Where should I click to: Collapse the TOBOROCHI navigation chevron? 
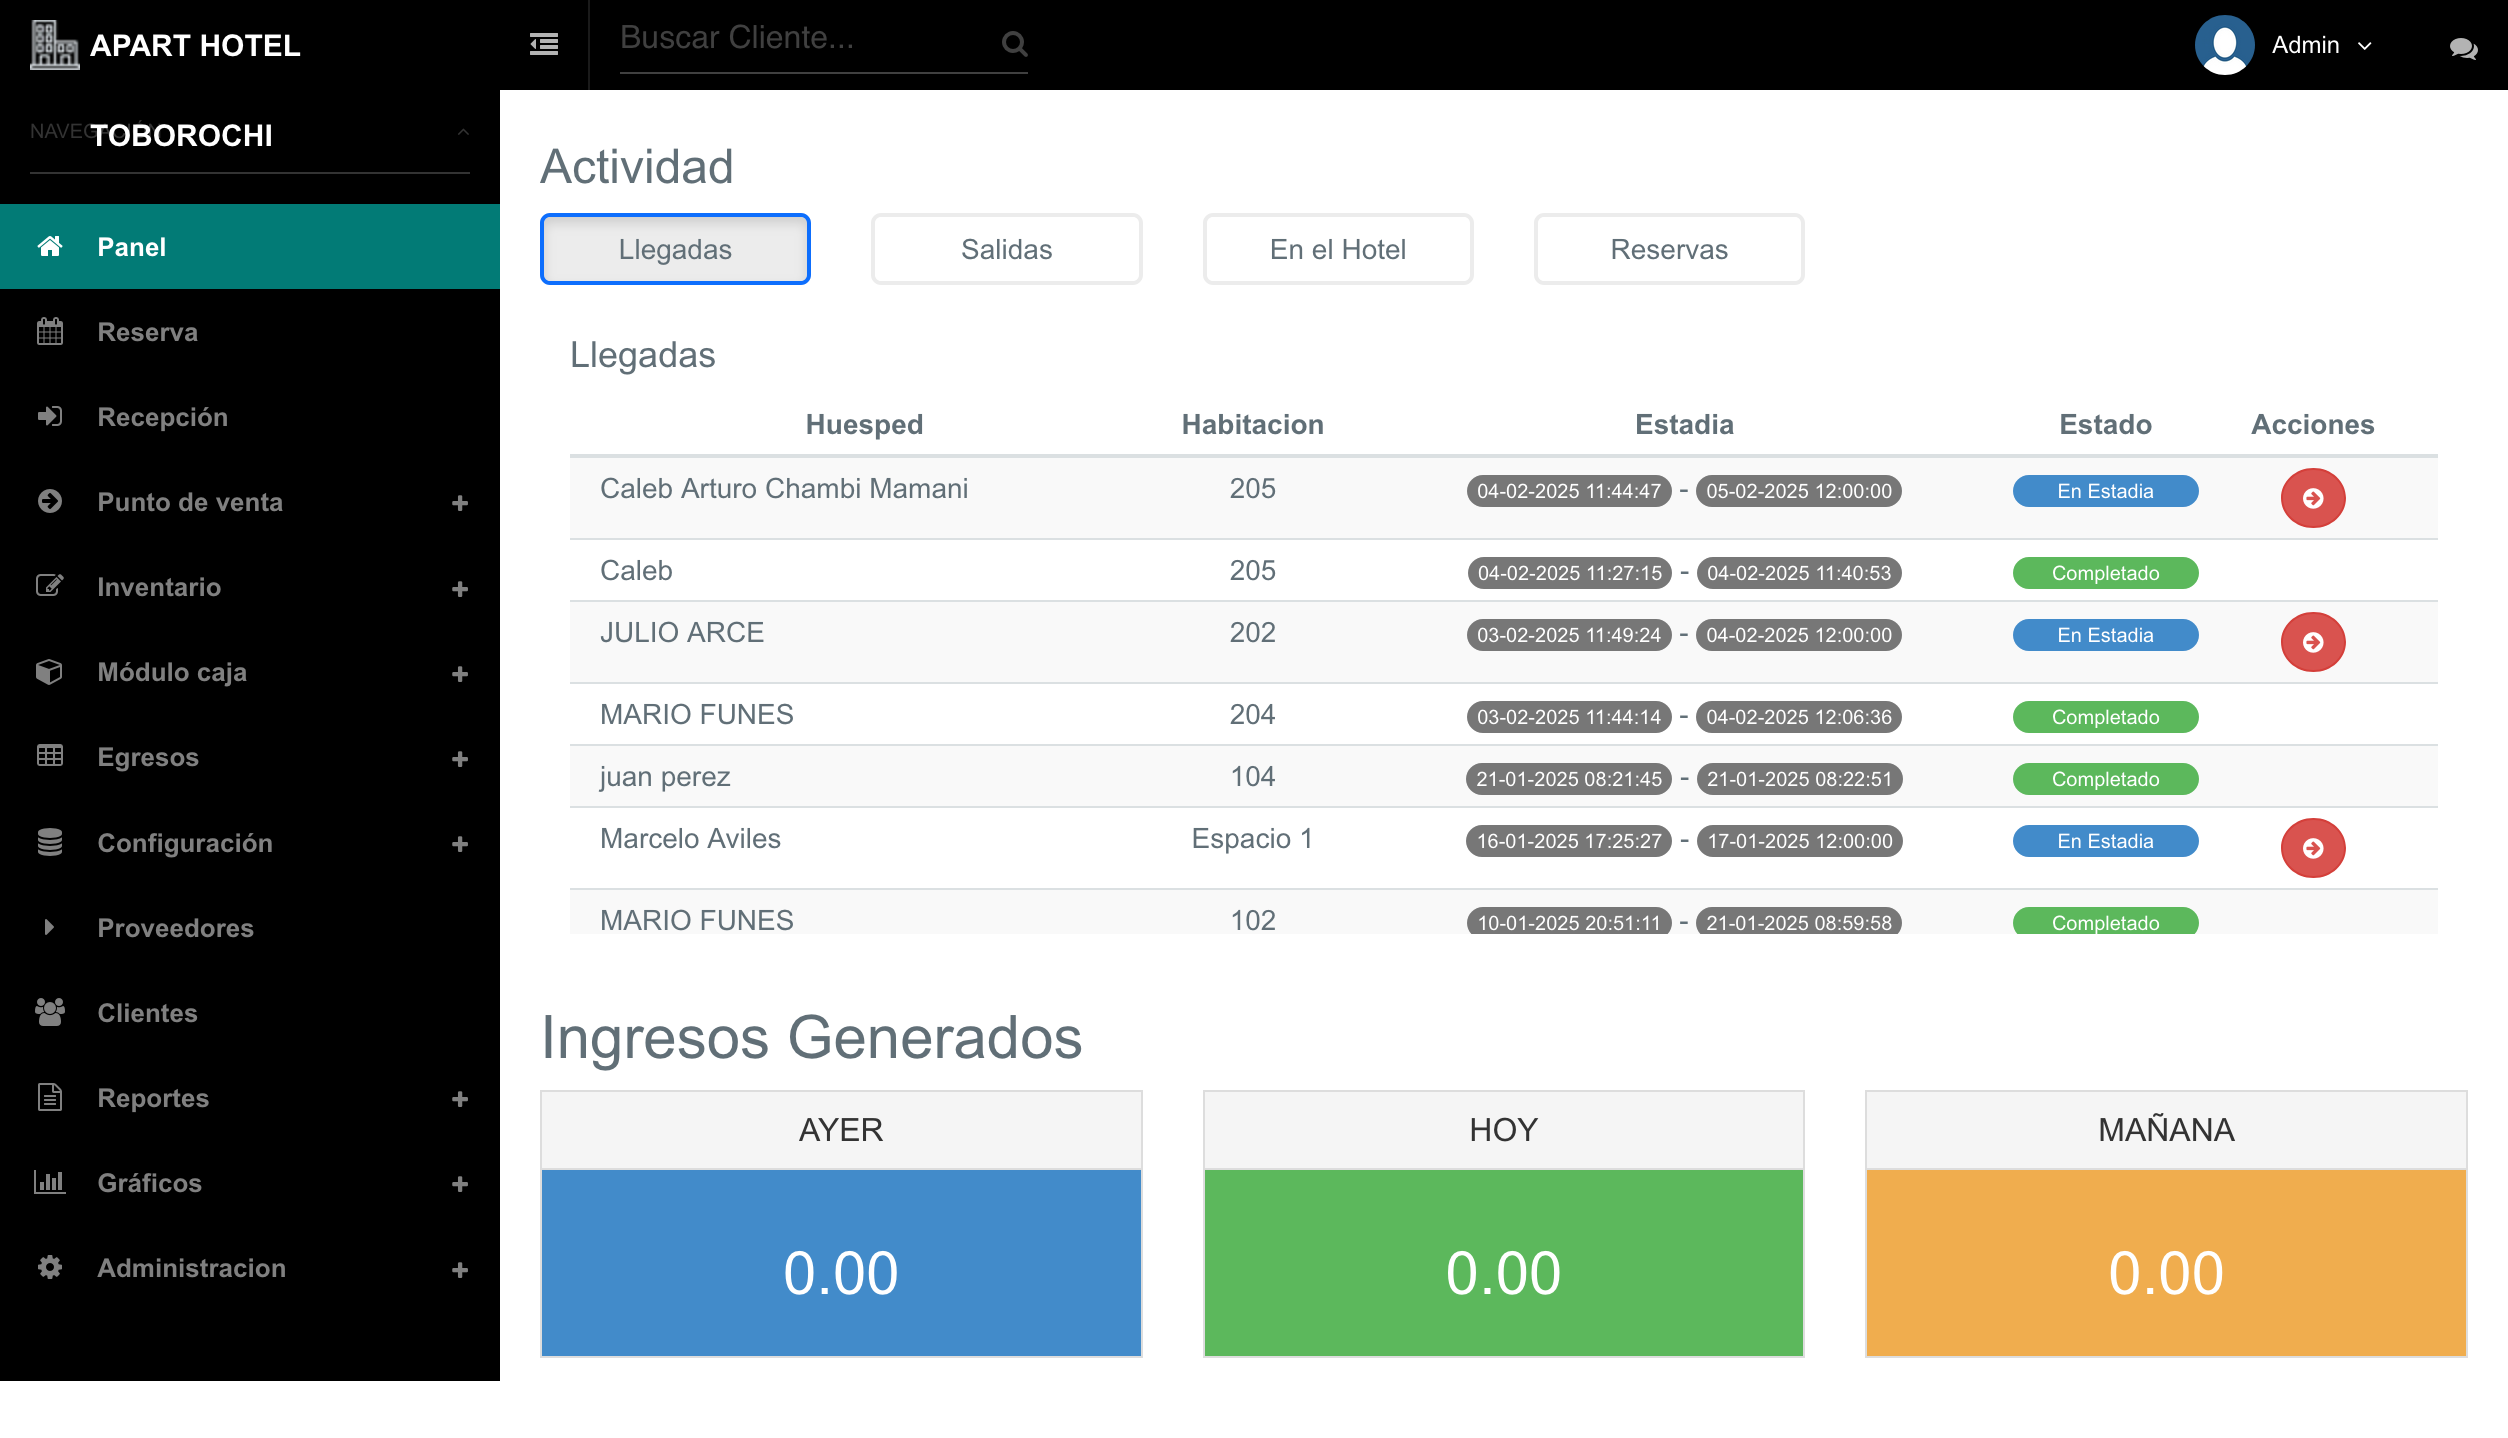[x=463, y=133]
